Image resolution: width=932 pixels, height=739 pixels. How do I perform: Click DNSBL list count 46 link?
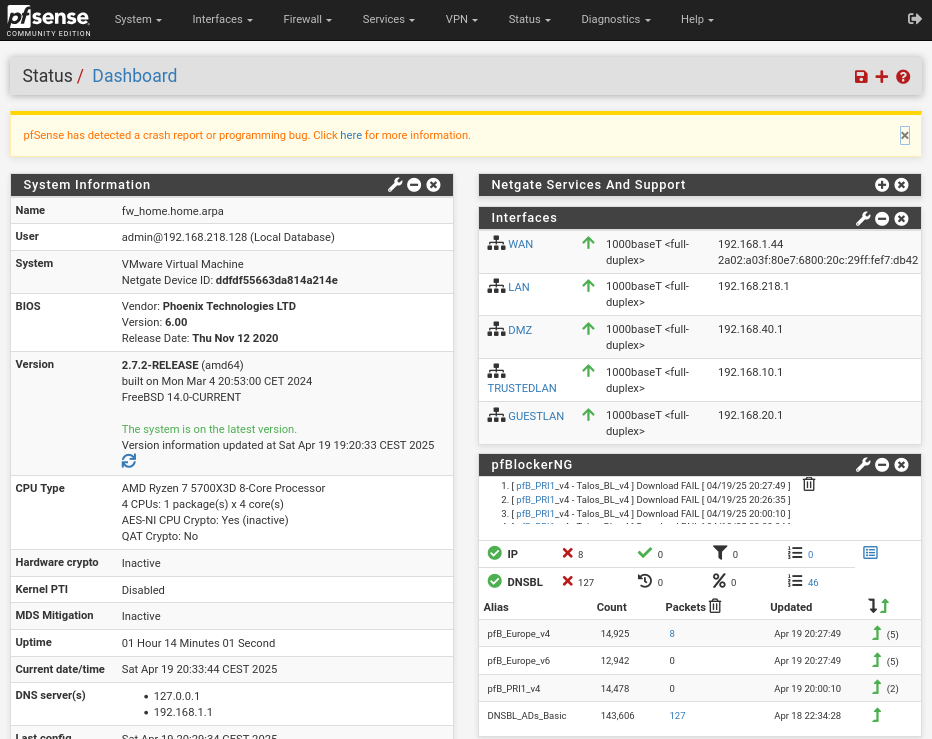pos(813,583)
